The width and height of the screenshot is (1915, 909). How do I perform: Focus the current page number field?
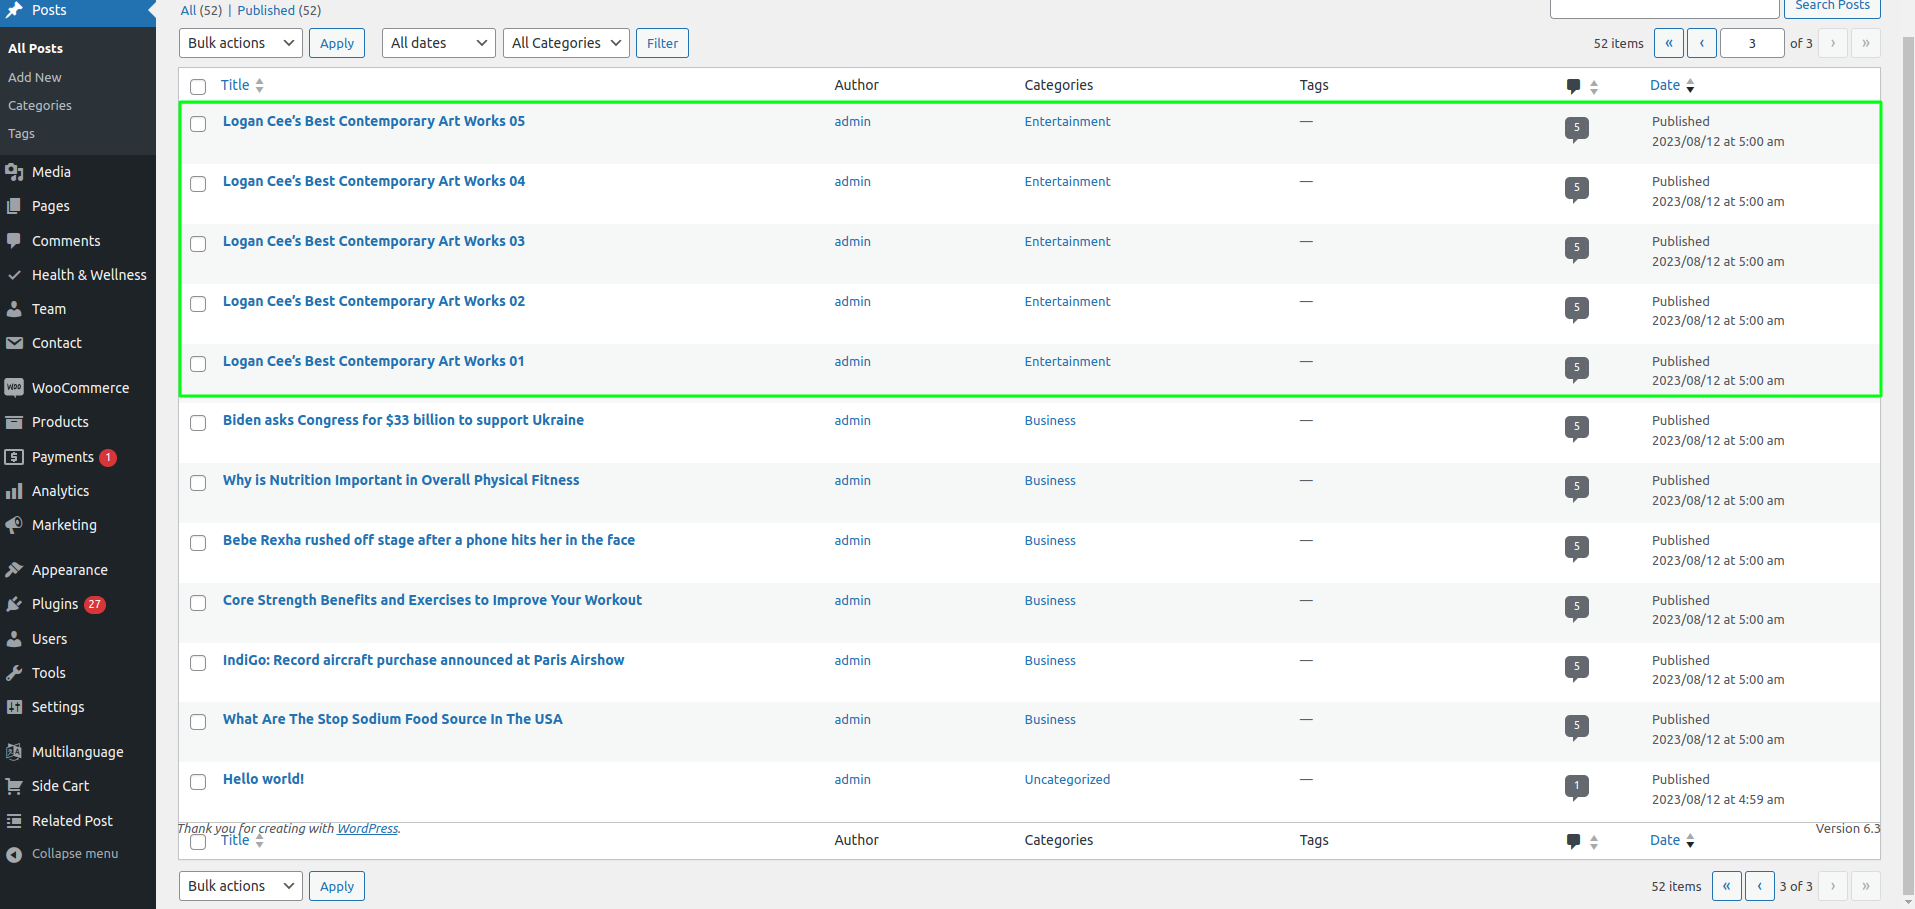point(1752,43)
